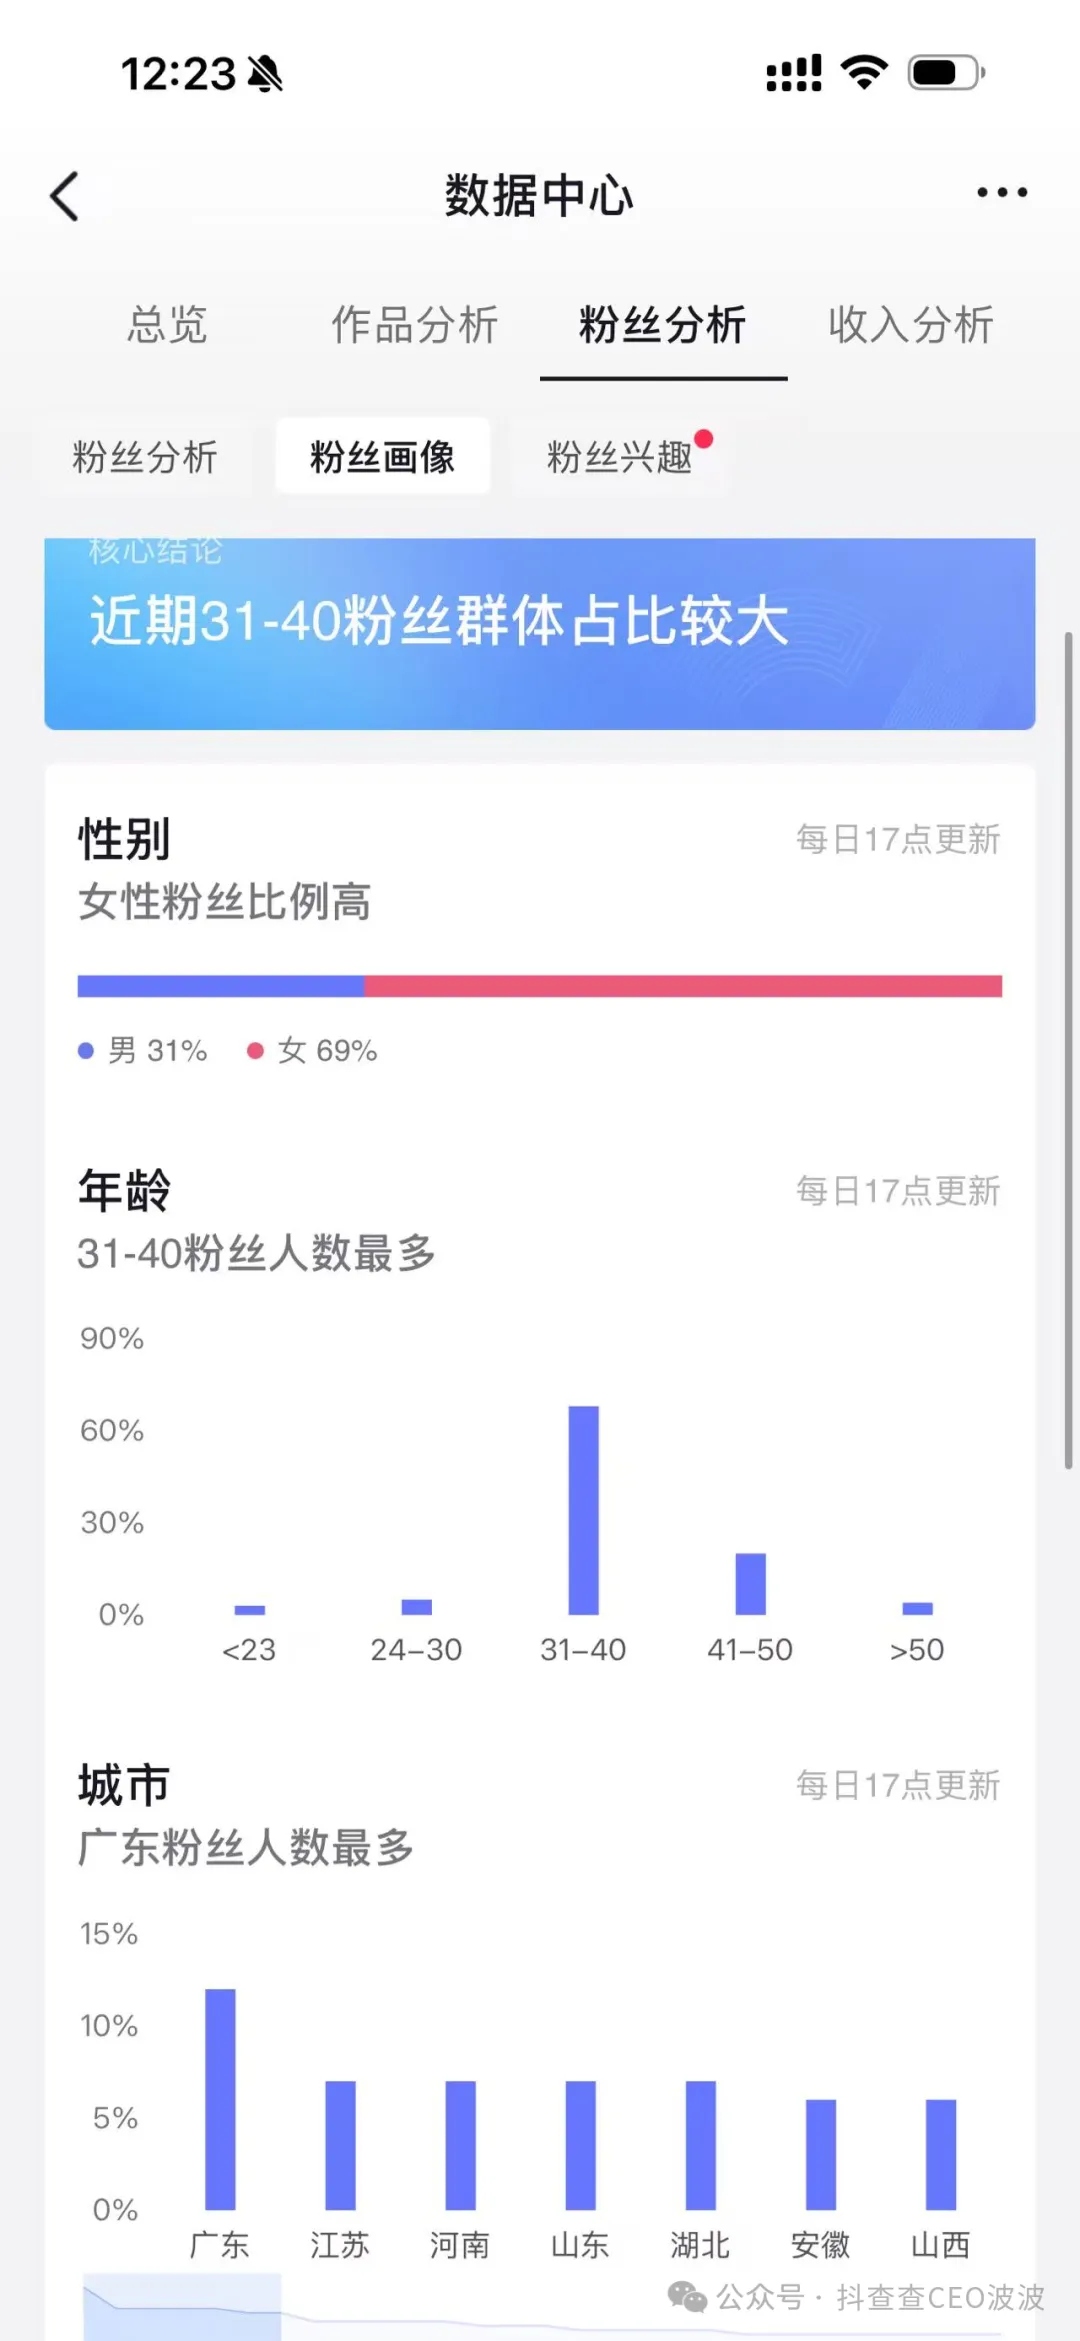Open the 作品分析 tab
Image resolution: width=1080 pixels, height=2341 pixels.
pyautogui.click(x=414, y=324)
